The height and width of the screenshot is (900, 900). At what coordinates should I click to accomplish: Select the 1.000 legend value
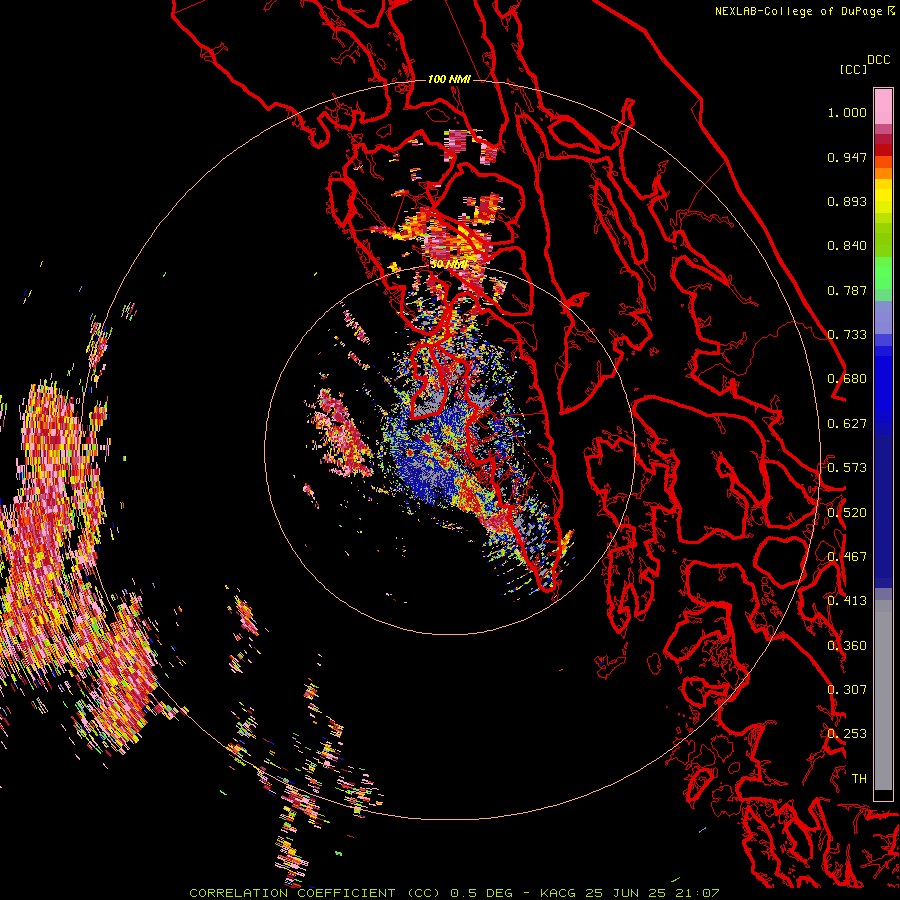[x=847, y=112]
